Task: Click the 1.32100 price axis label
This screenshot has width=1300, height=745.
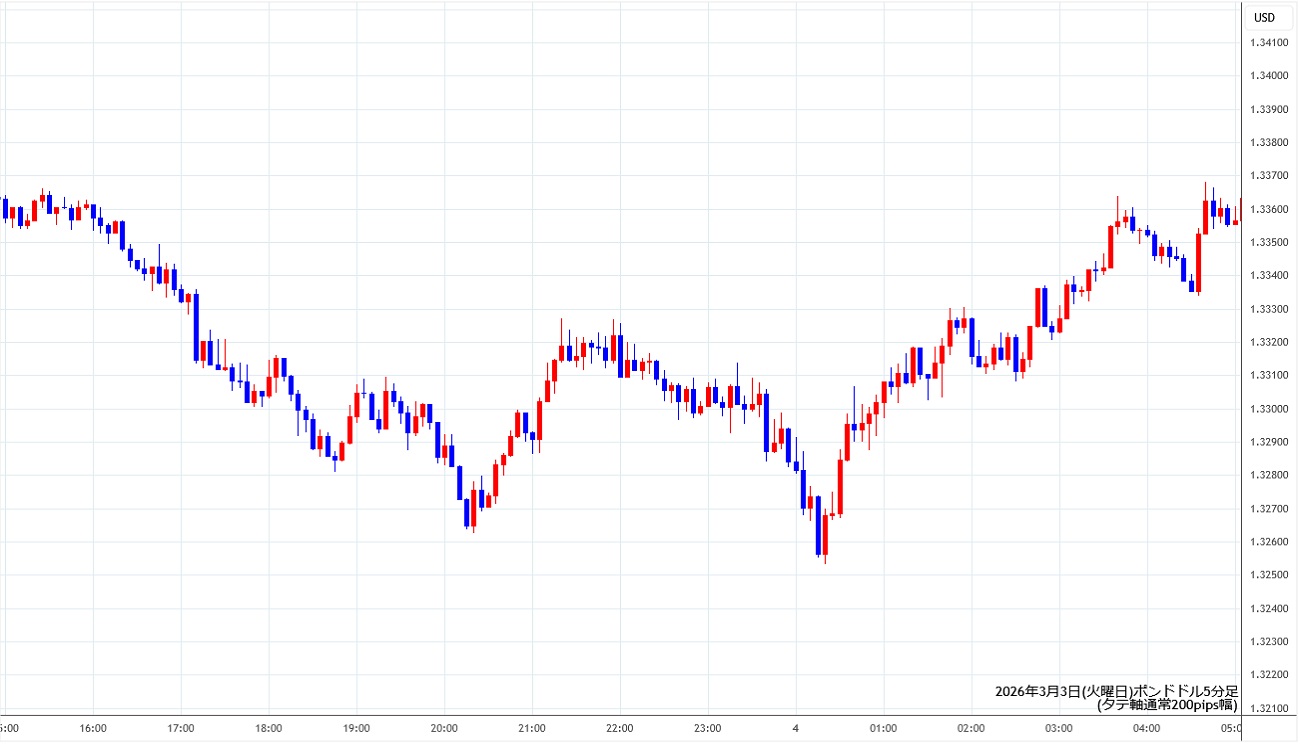Action: click(x=1268, y=708)
